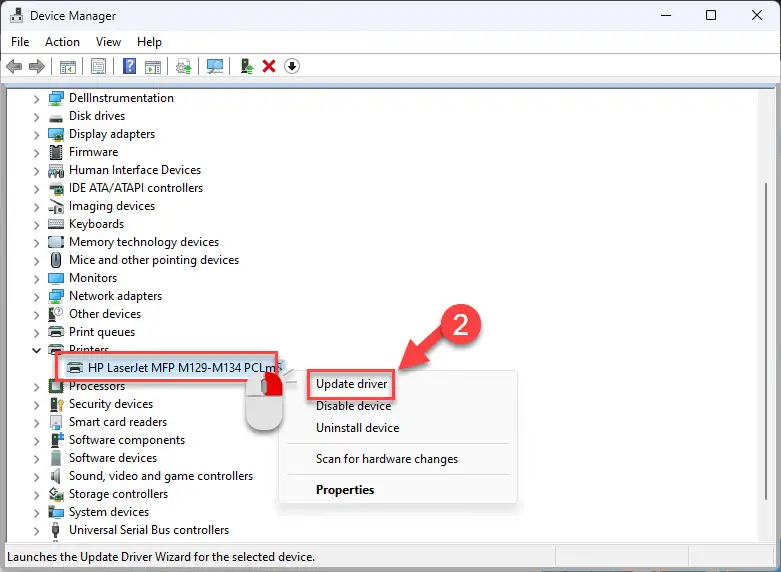Click the Monitors category icon
This screenshot has width=781, height=572.
point(56,278)
